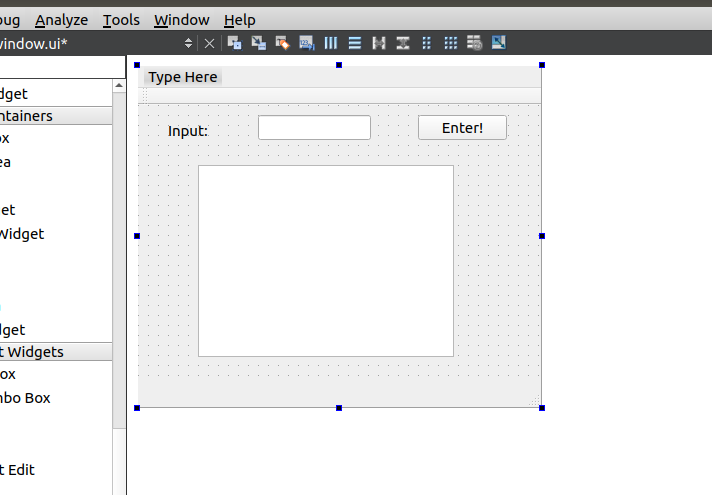Click the line edit next to Input label

click(x=314, y=128)
